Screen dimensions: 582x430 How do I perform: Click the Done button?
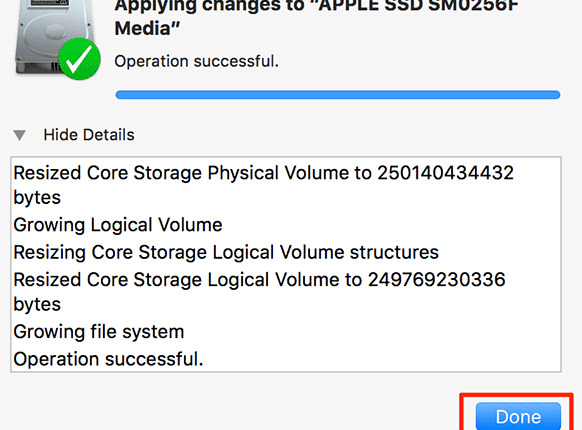(518, 416)
